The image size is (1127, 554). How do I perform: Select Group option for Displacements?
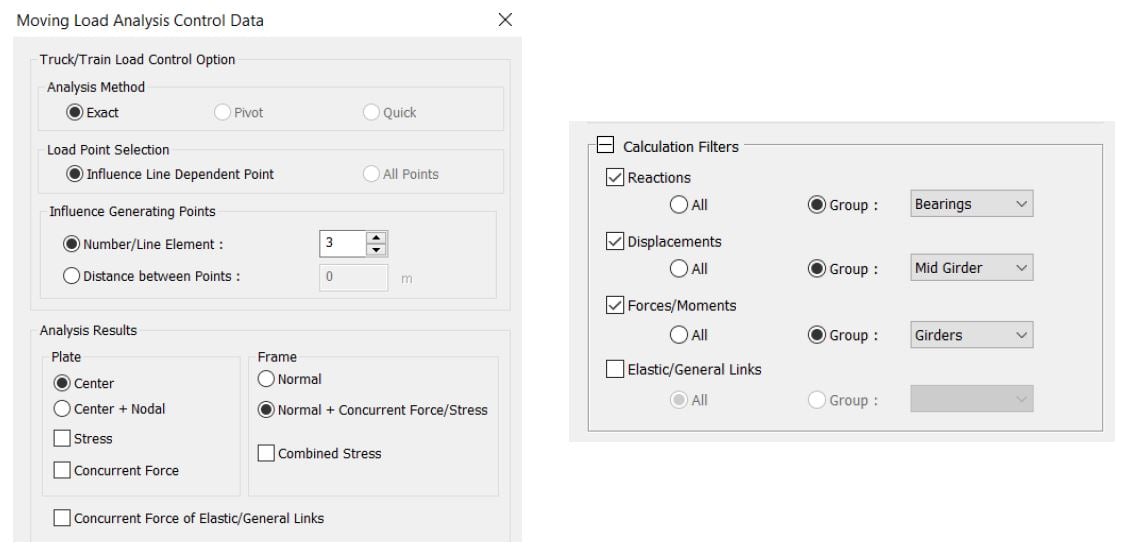click(816, 269)
